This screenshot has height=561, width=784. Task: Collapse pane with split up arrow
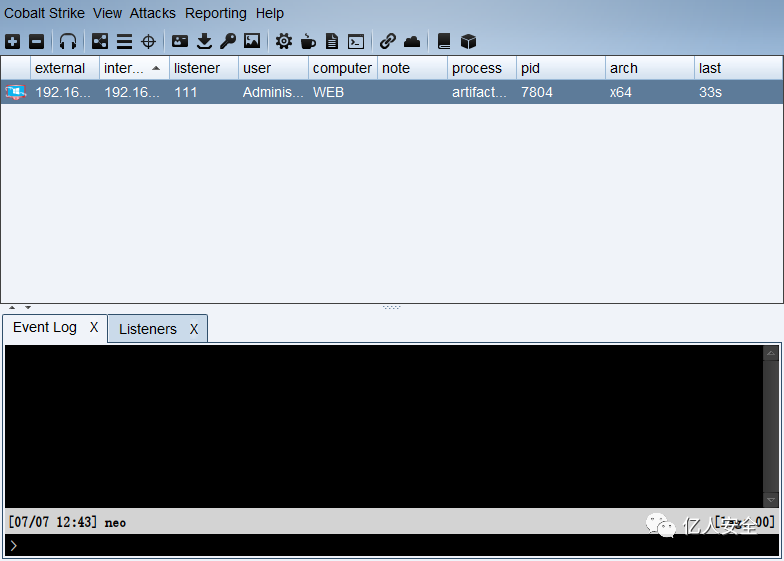12,307
